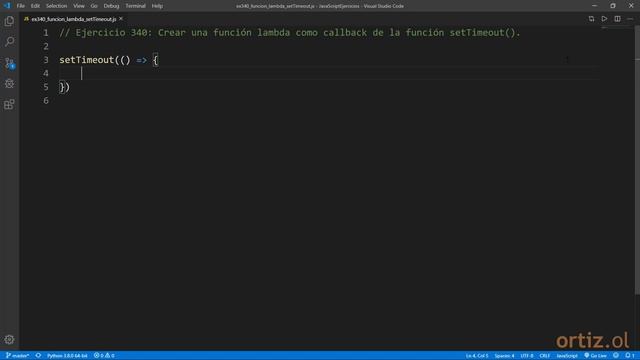Open the Search view in activity bar
This screenshot has width=640, height=360.
click(9, 42)
